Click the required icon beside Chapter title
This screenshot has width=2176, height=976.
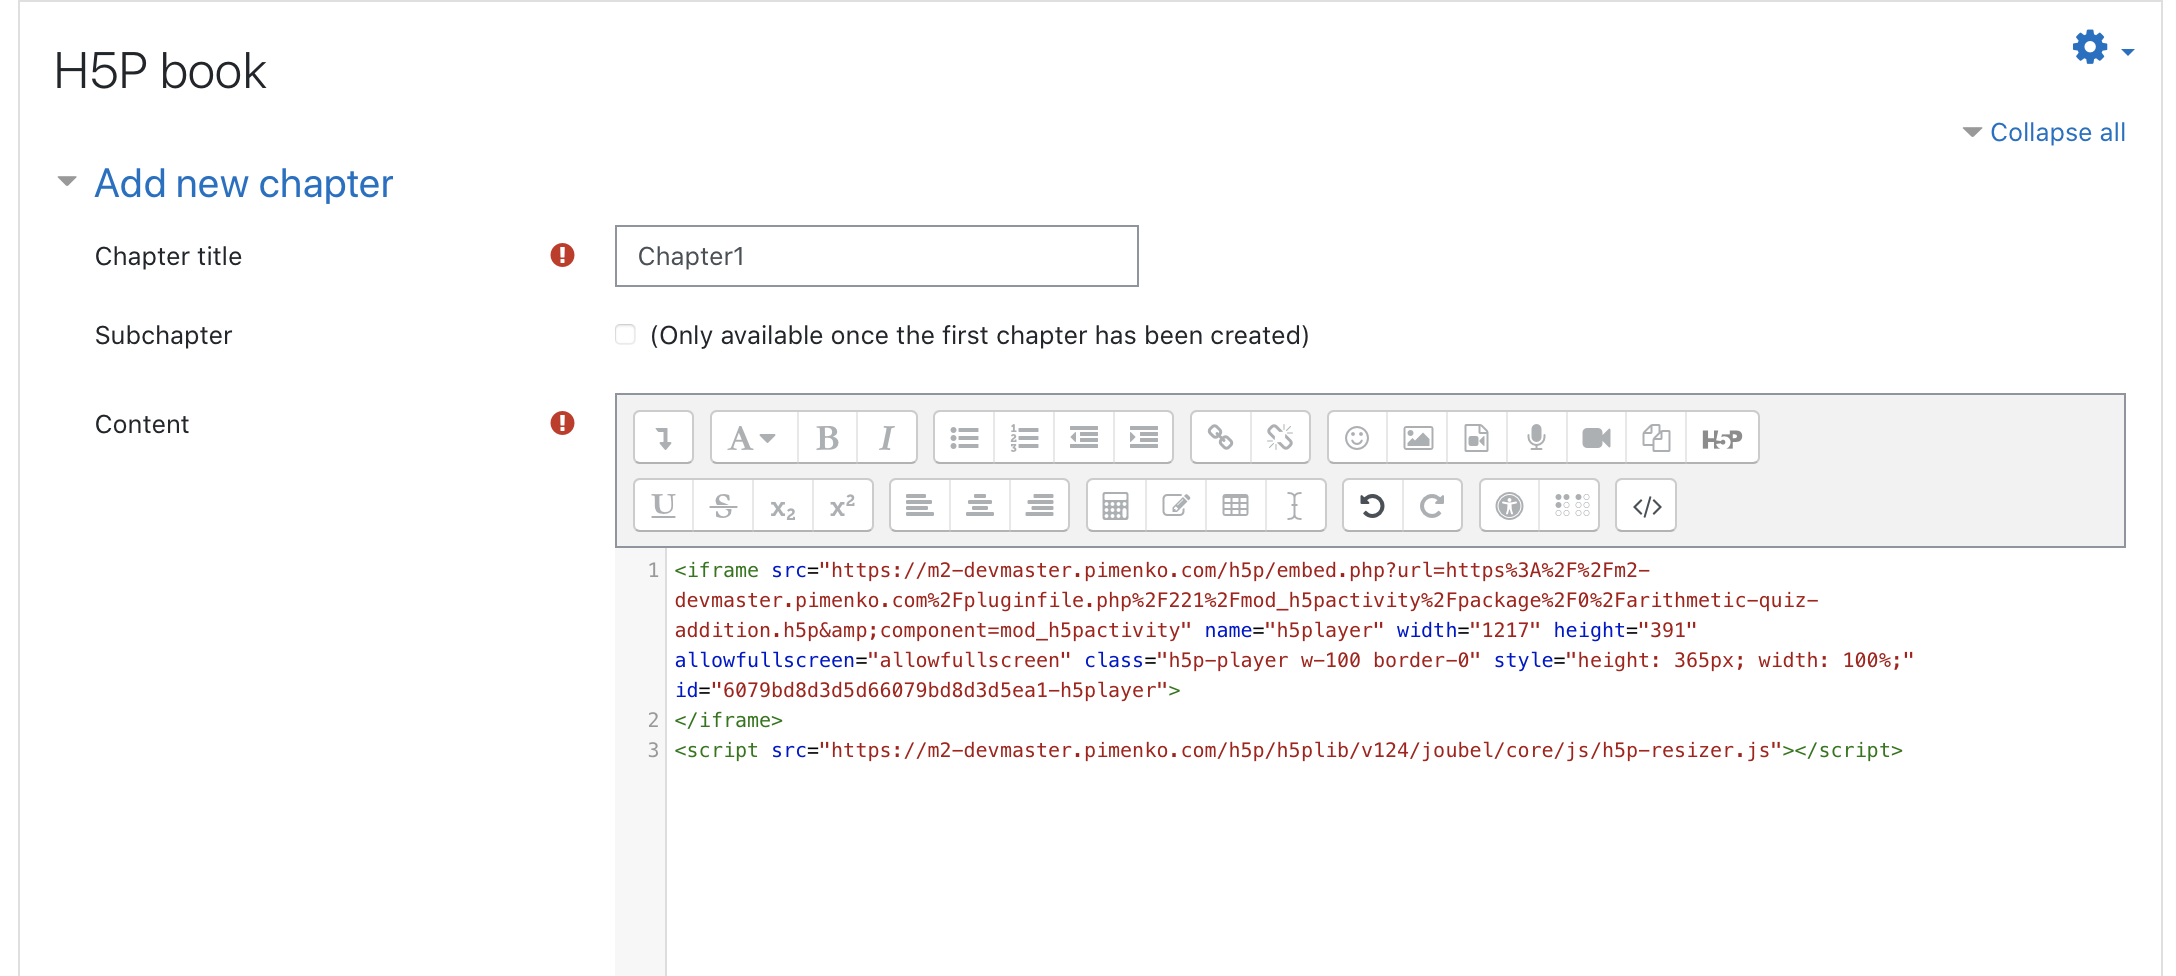tap(562, 255)
